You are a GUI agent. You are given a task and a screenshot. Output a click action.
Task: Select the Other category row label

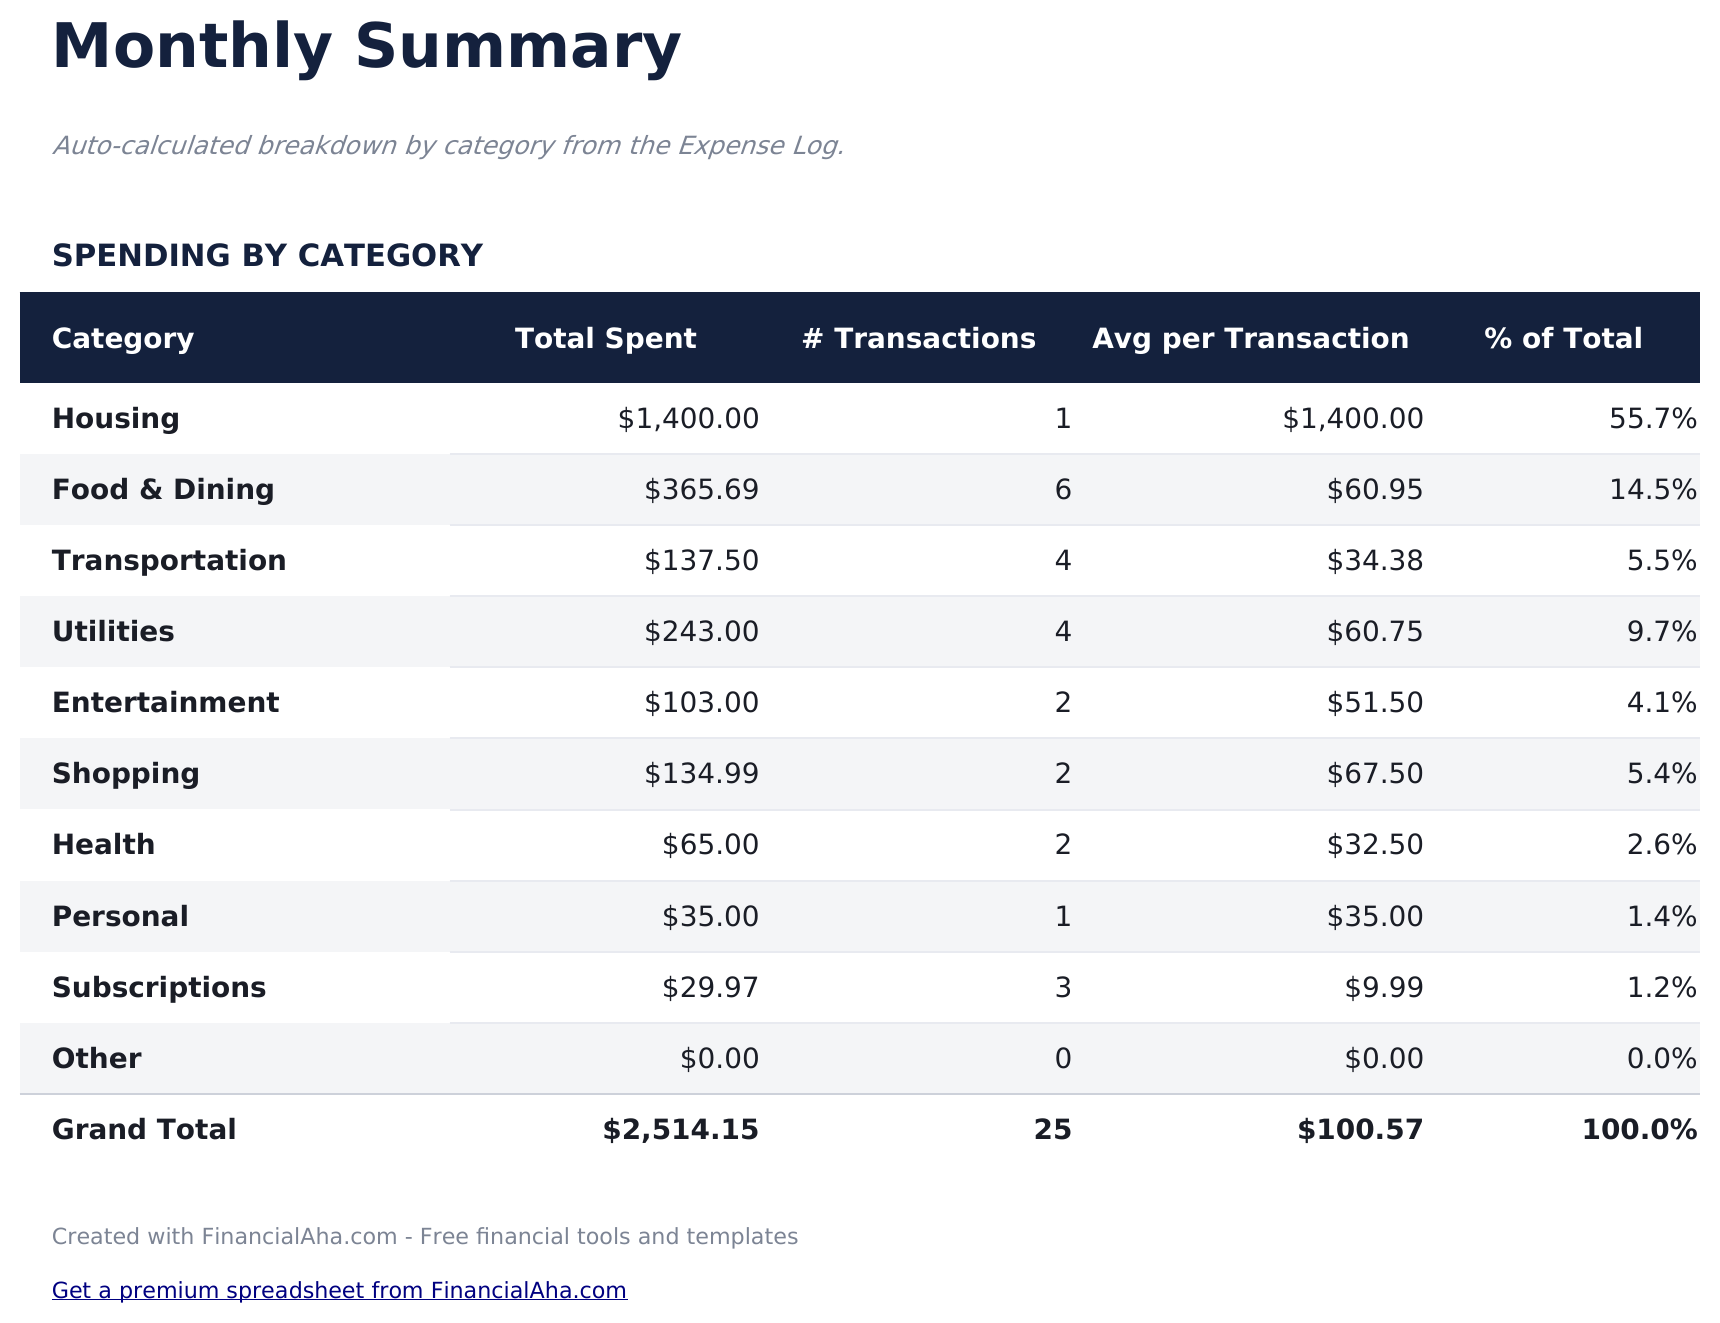(x=97, y=1058)
